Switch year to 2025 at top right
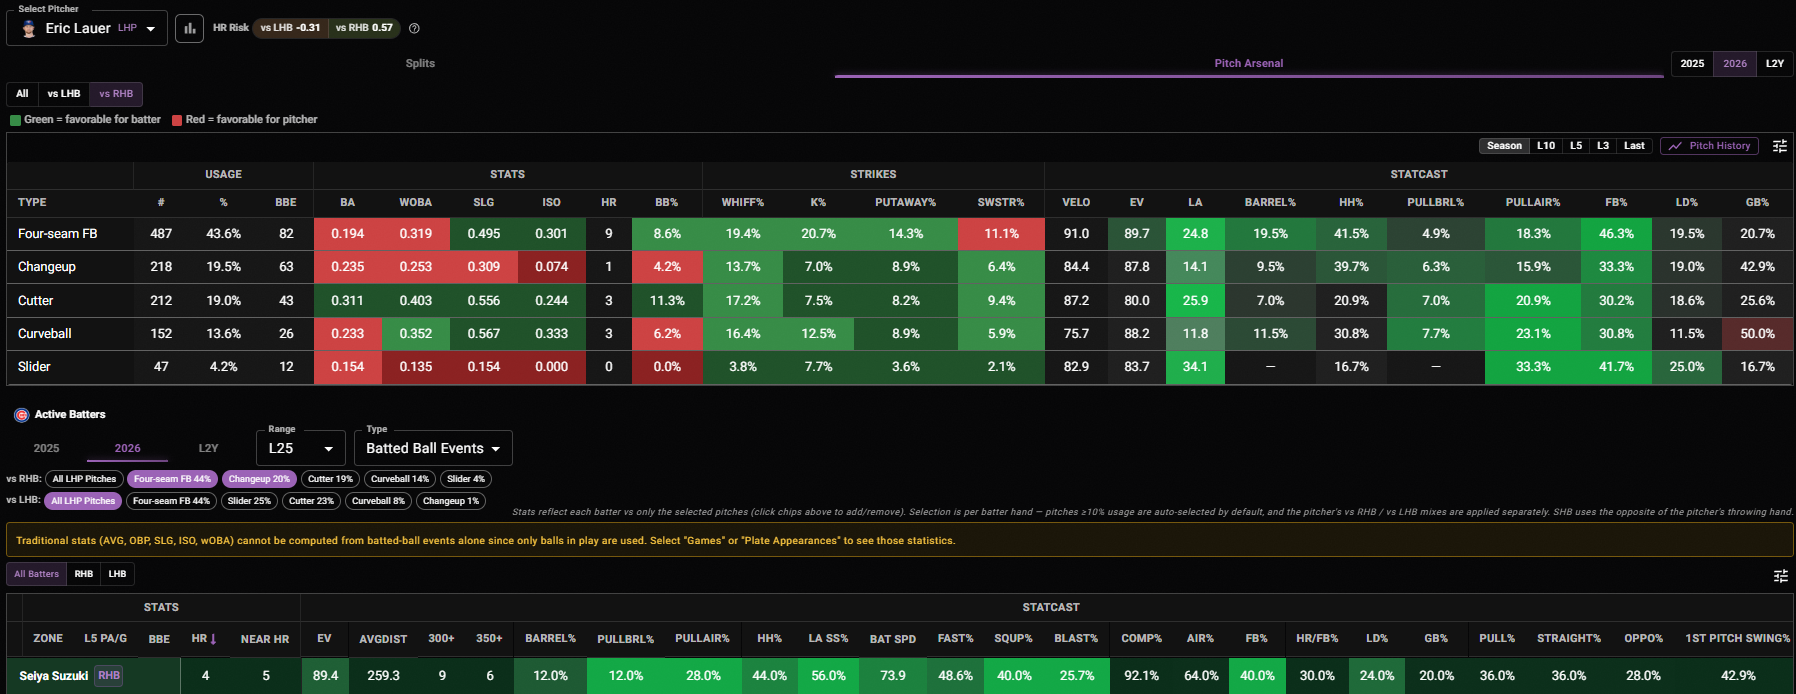The height and width of the screenshot is (694, 1796). [1692, 64]
